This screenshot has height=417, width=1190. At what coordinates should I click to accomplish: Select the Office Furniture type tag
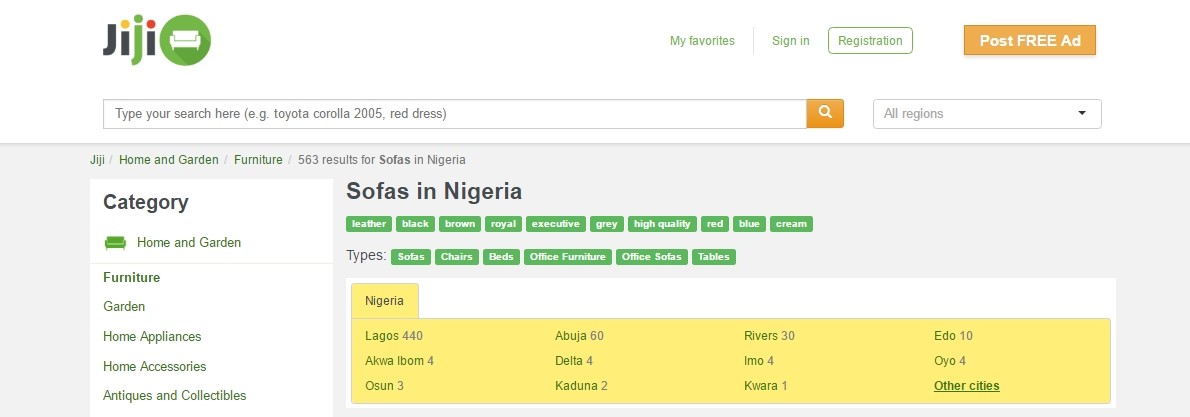[568, 257]
